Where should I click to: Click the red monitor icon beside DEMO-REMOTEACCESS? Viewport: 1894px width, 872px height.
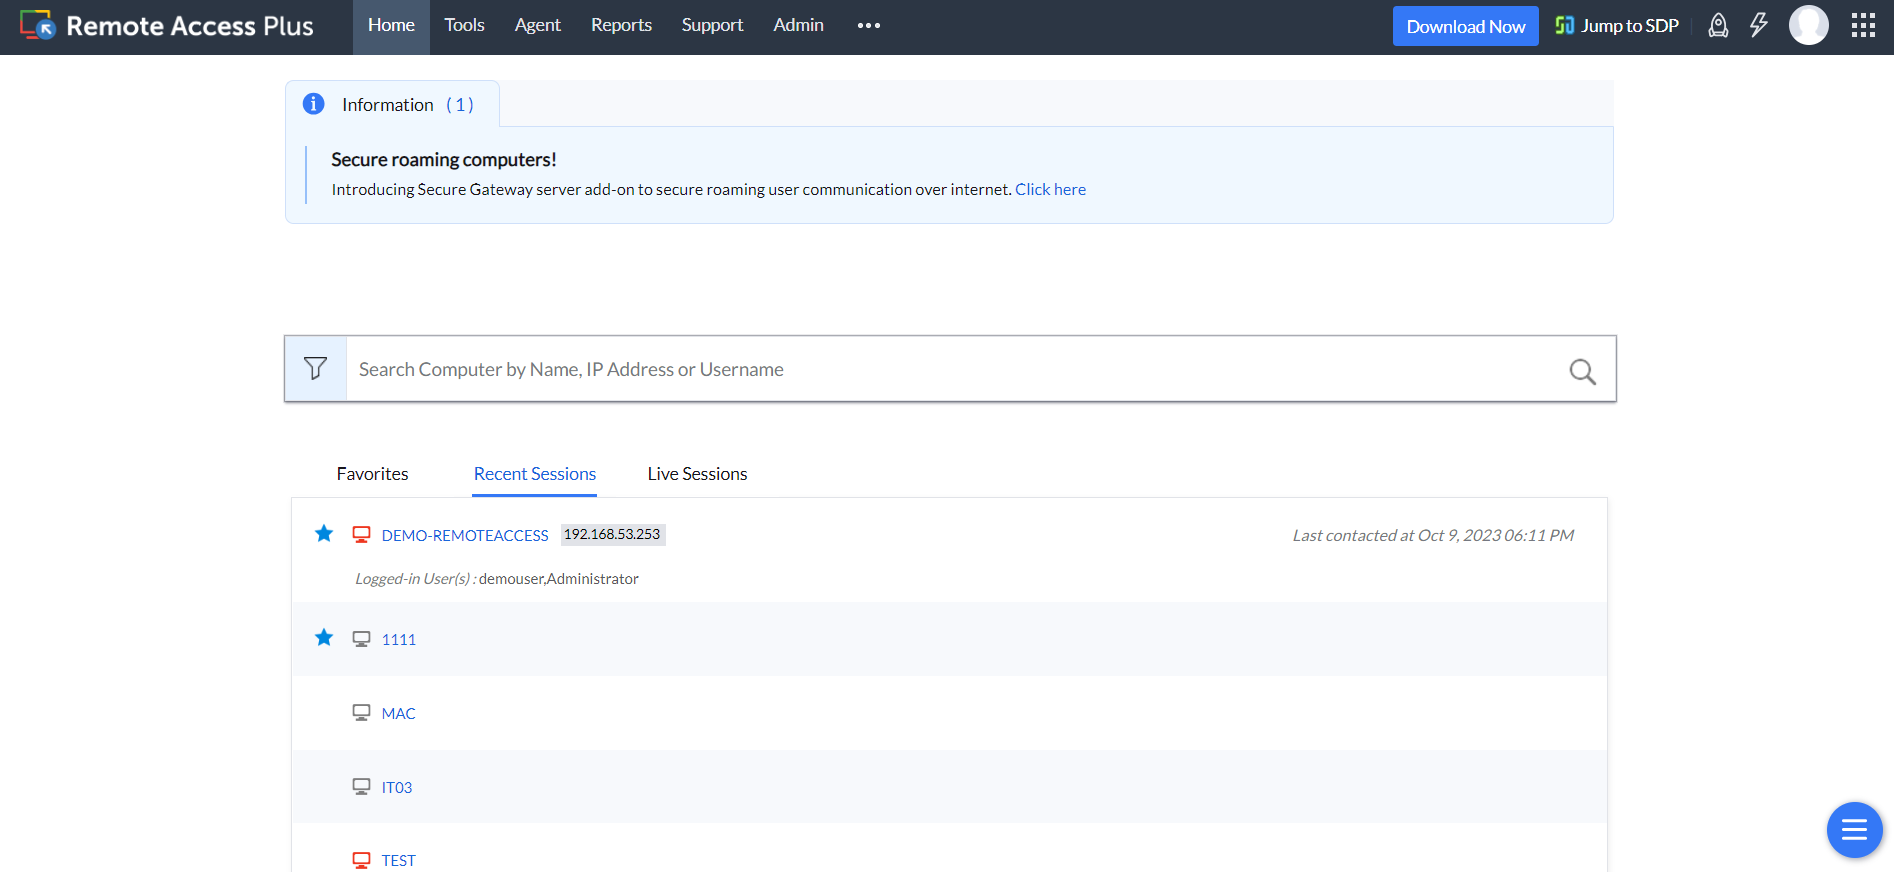point(361,535)
